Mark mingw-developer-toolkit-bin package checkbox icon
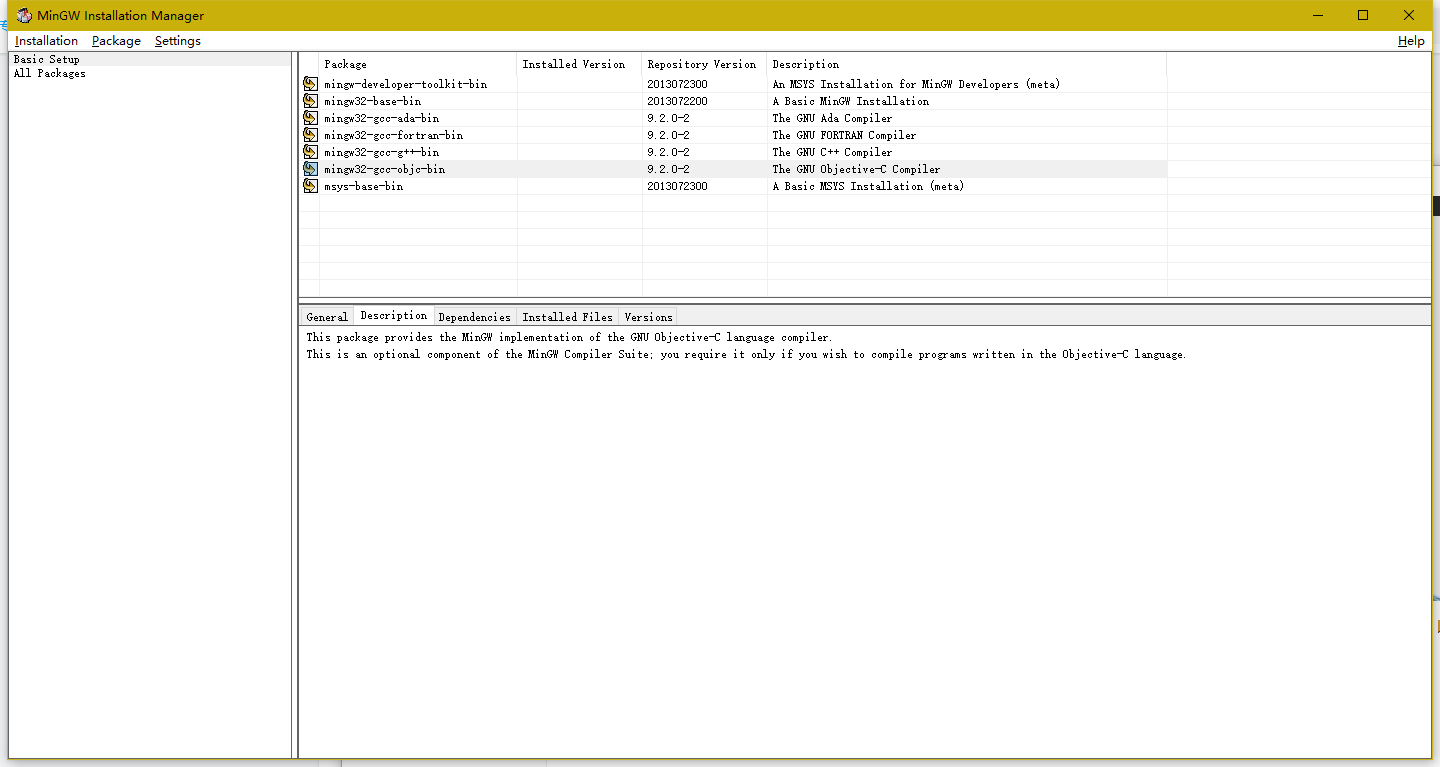 pos(310,84)
